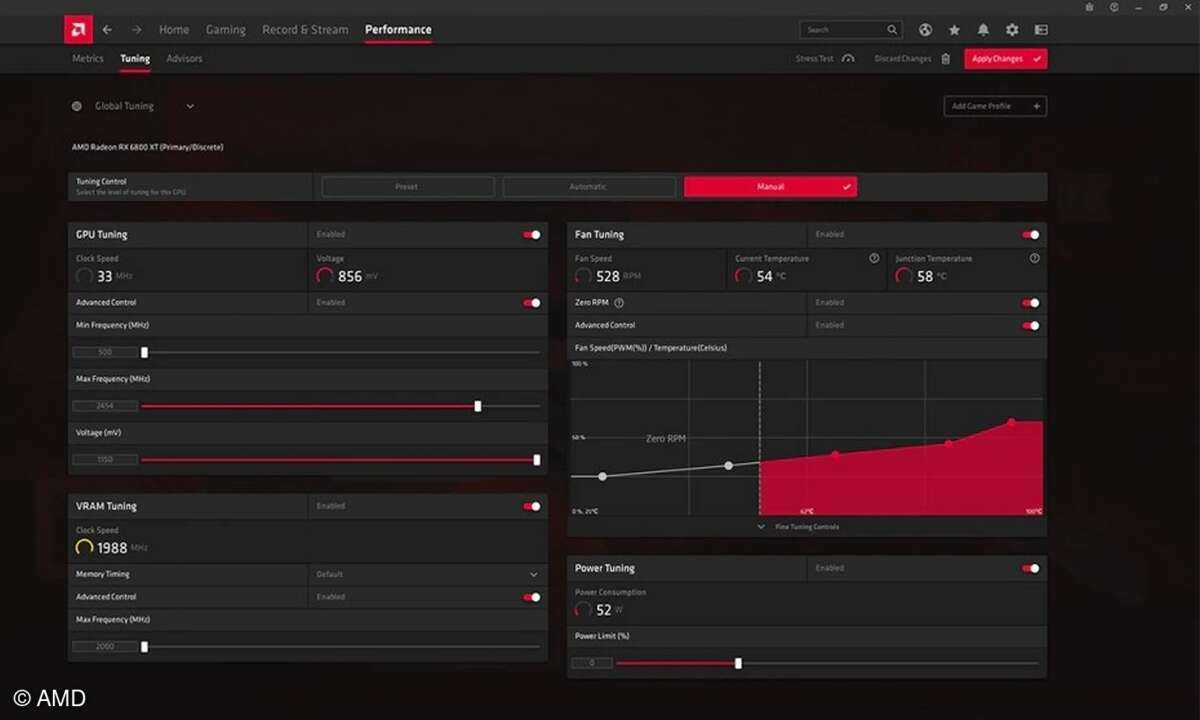Click the Power Limit slider handle
Image resolution: width=1200 pixels, height=720 pixels.
click(738, 663)
